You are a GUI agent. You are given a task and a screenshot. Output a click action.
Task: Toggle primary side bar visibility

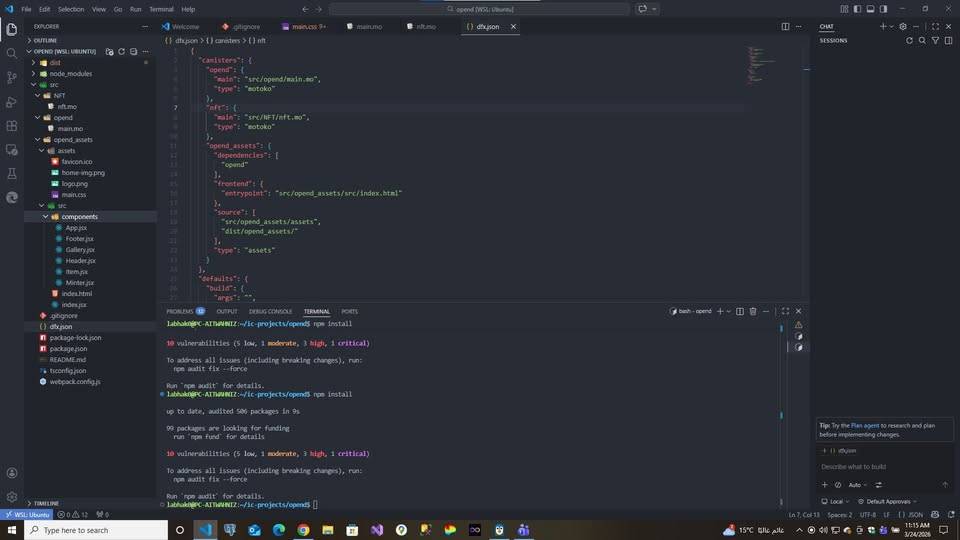click(857, 9)
